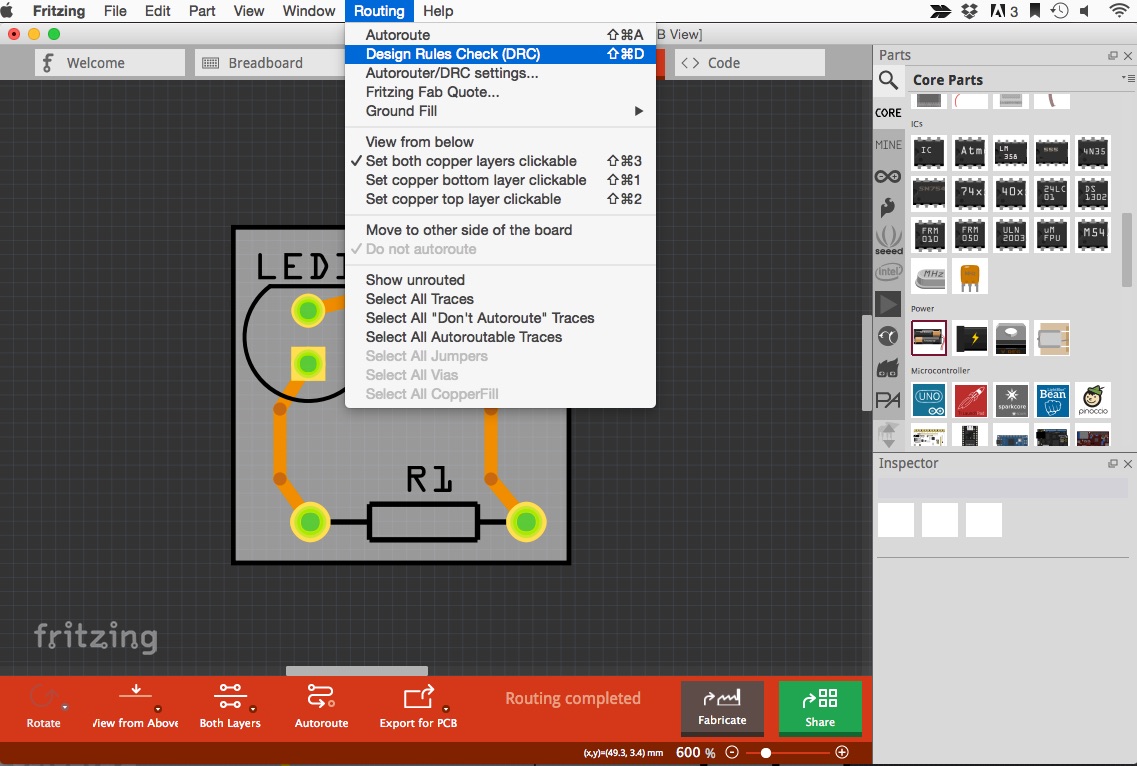Choose Select All Autoroutable Traces
The height and width of the screenshot is (766, 1137).
click(500, 337)
